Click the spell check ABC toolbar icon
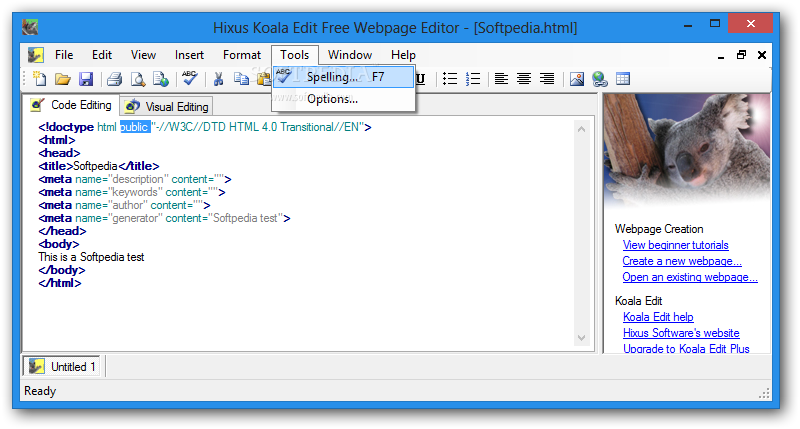 click(x=190, y=78)
